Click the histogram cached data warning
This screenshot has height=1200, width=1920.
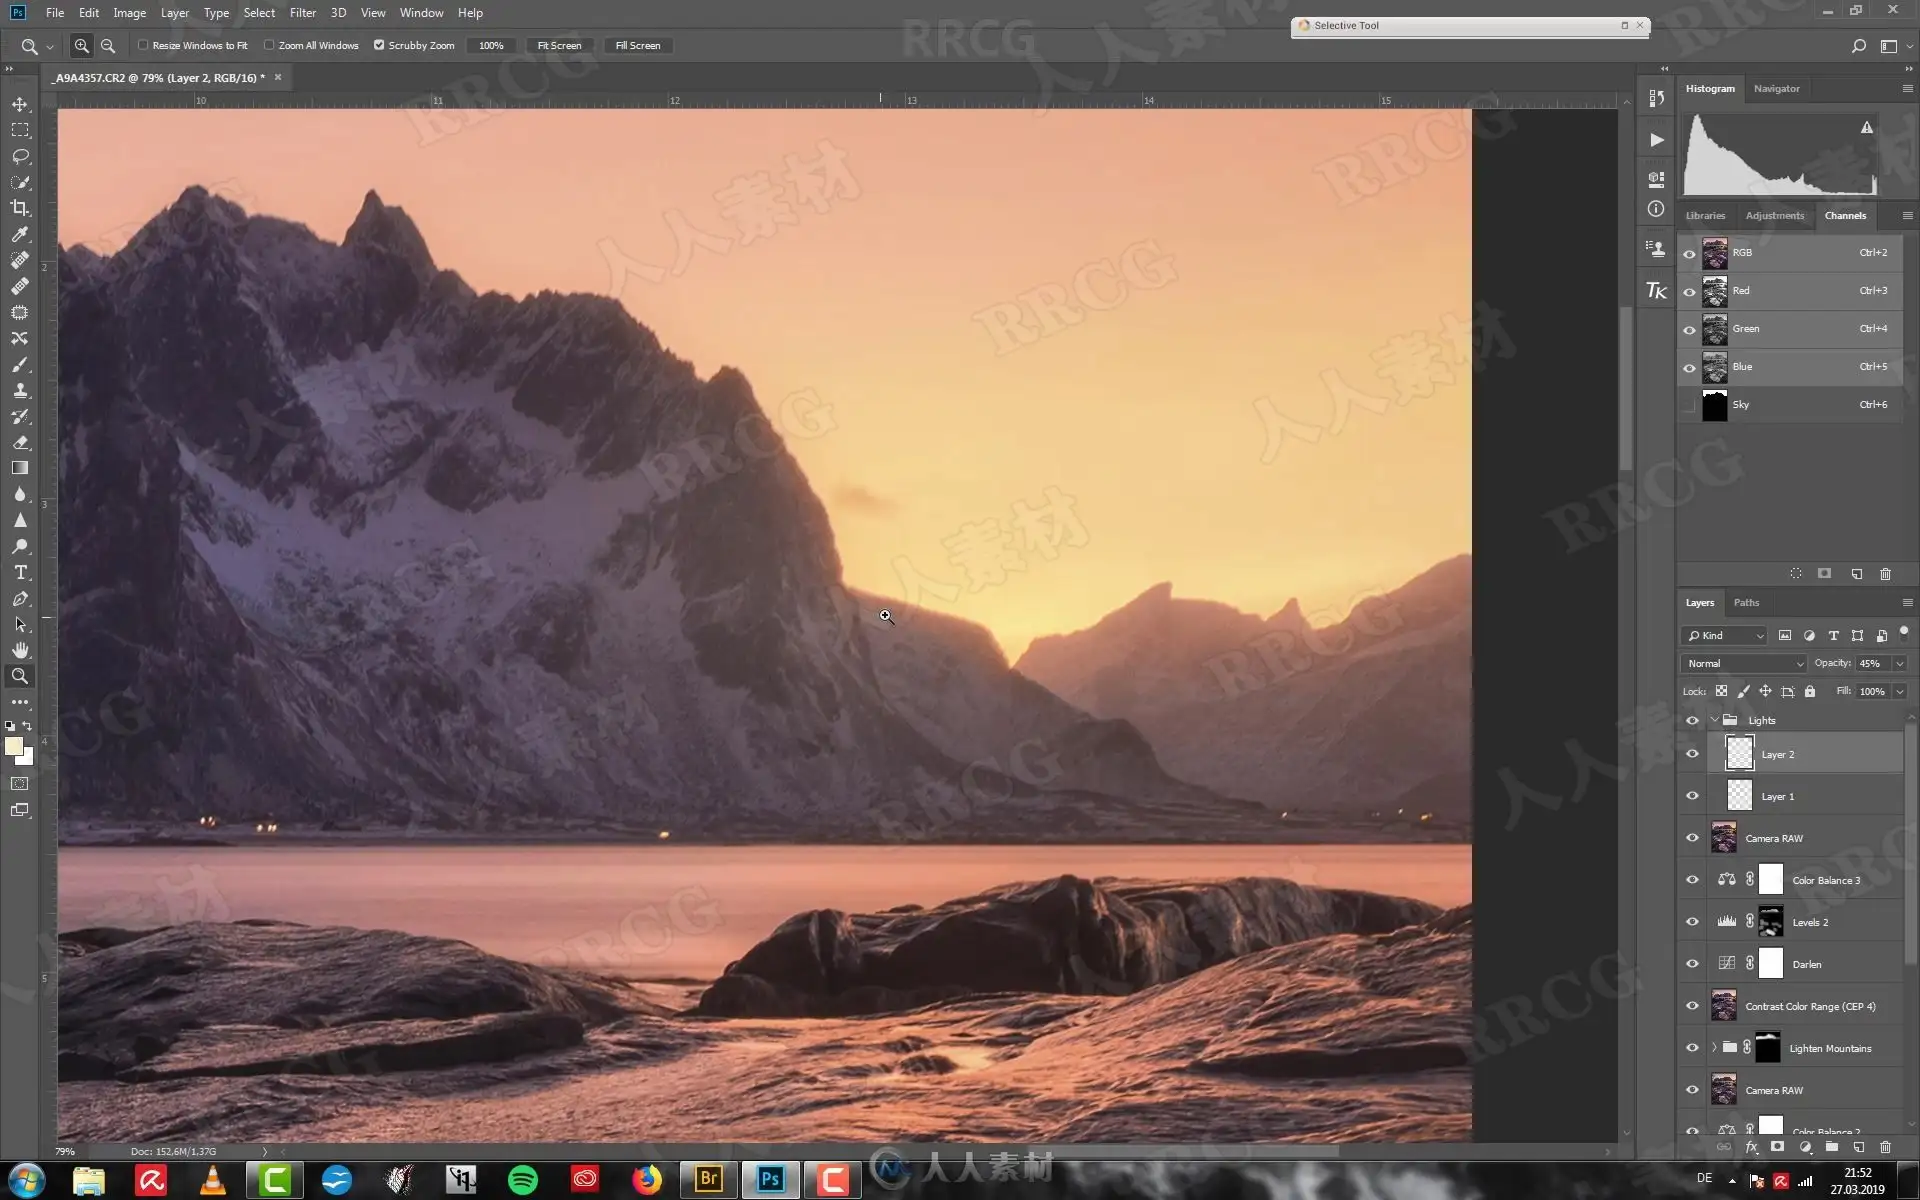pyautogui.click(x=1866, y=127)
